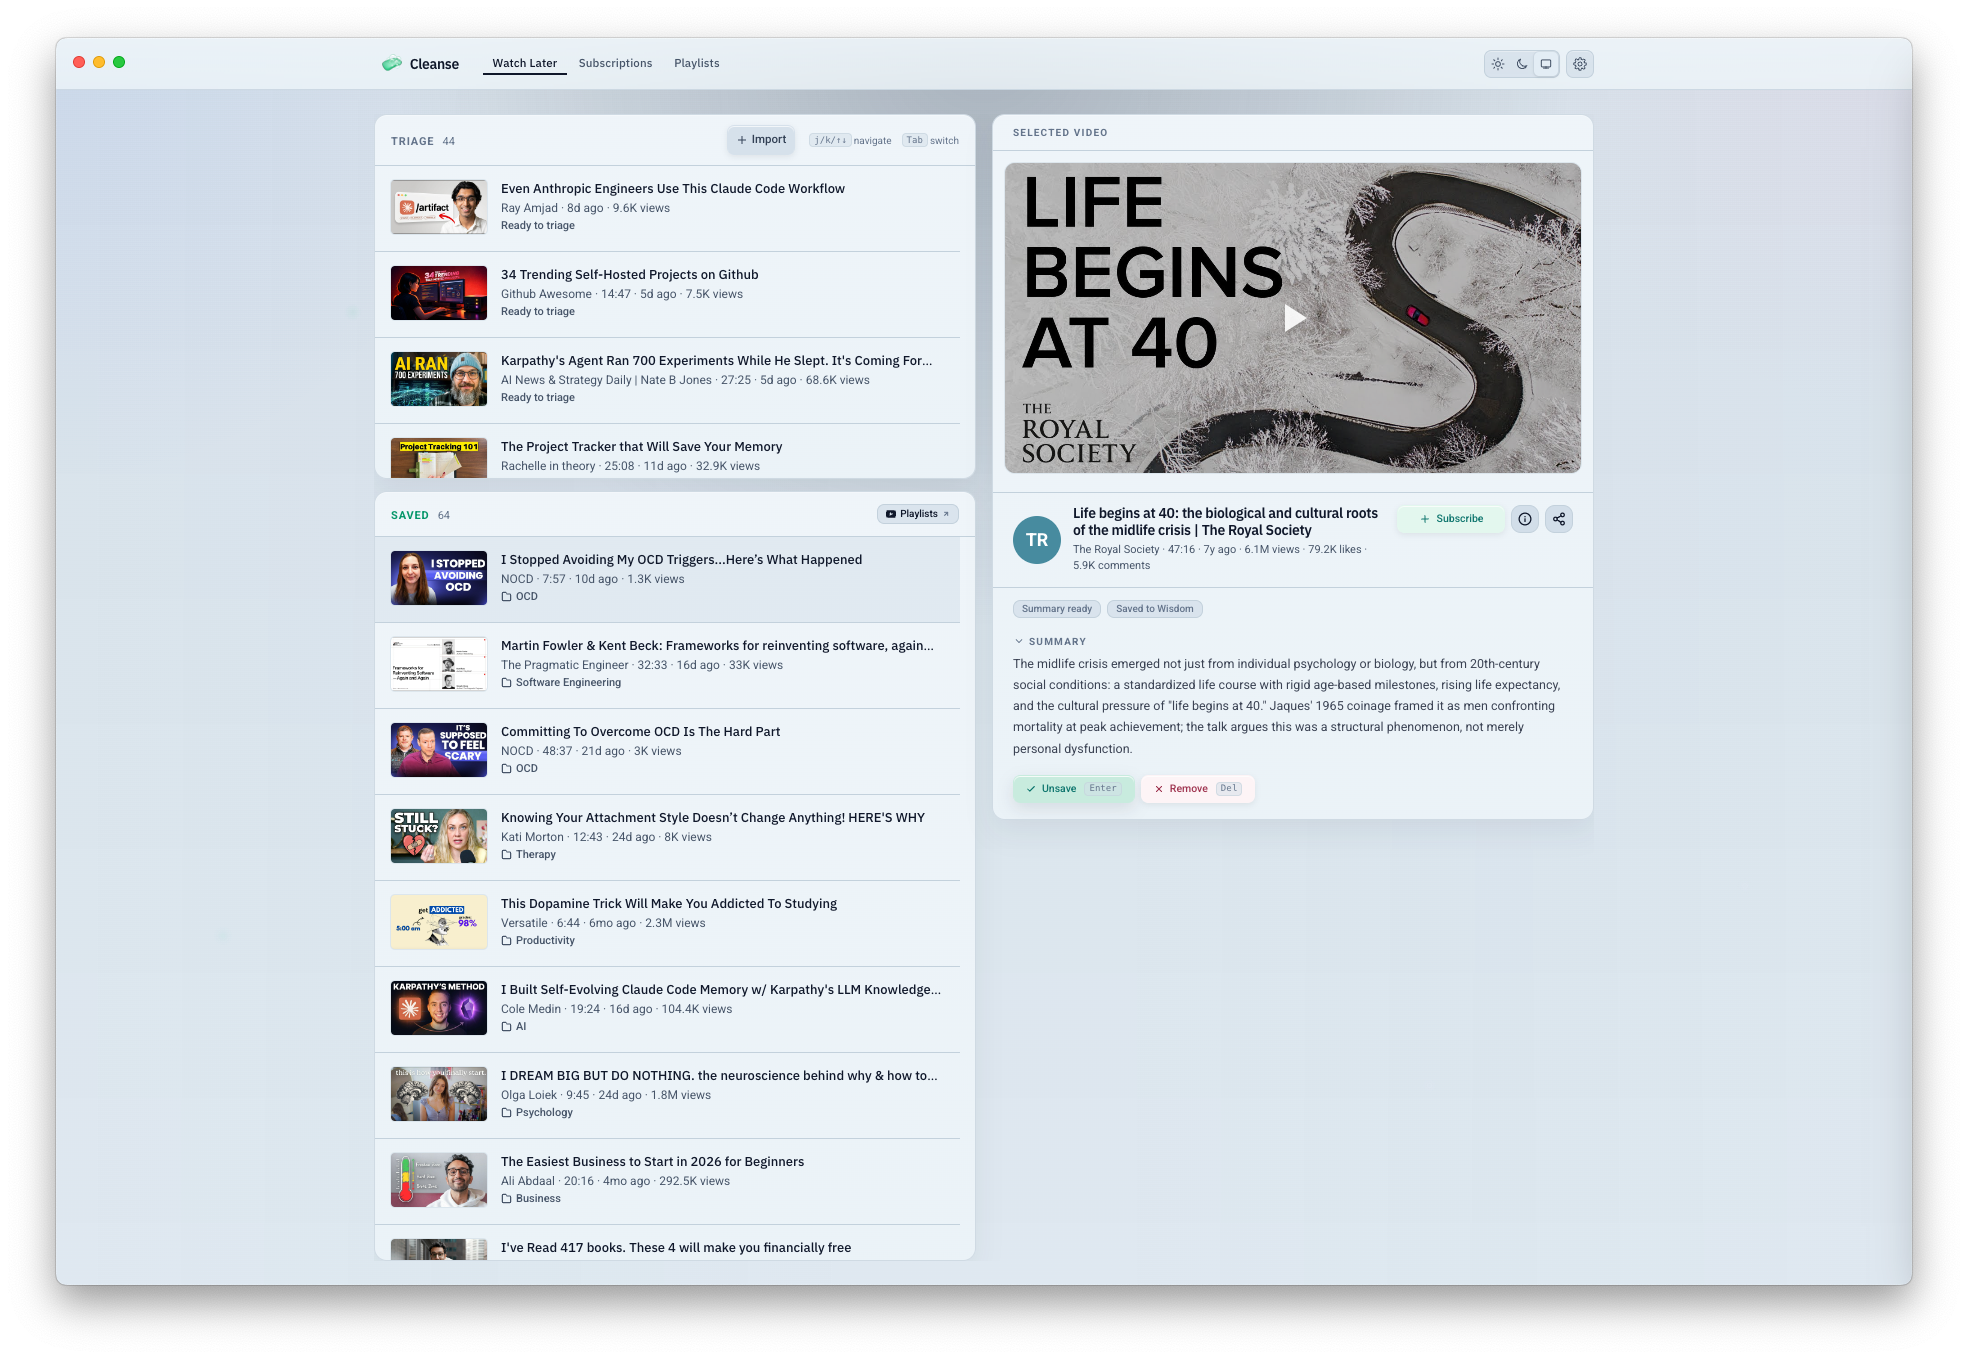1968x1359 pixels.
Task: Click the Cleanse logo icon
Action: [391, 64]
